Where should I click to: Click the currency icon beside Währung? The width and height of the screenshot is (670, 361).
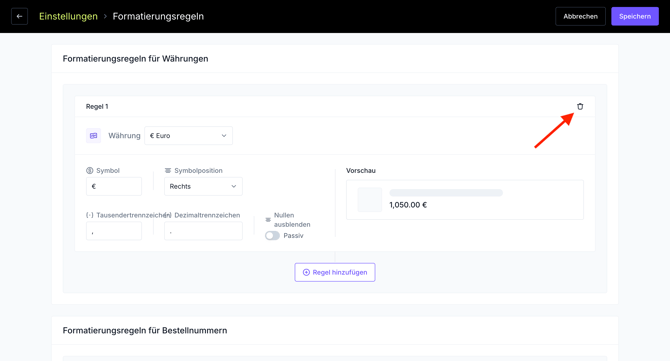[x=93, y=135]
